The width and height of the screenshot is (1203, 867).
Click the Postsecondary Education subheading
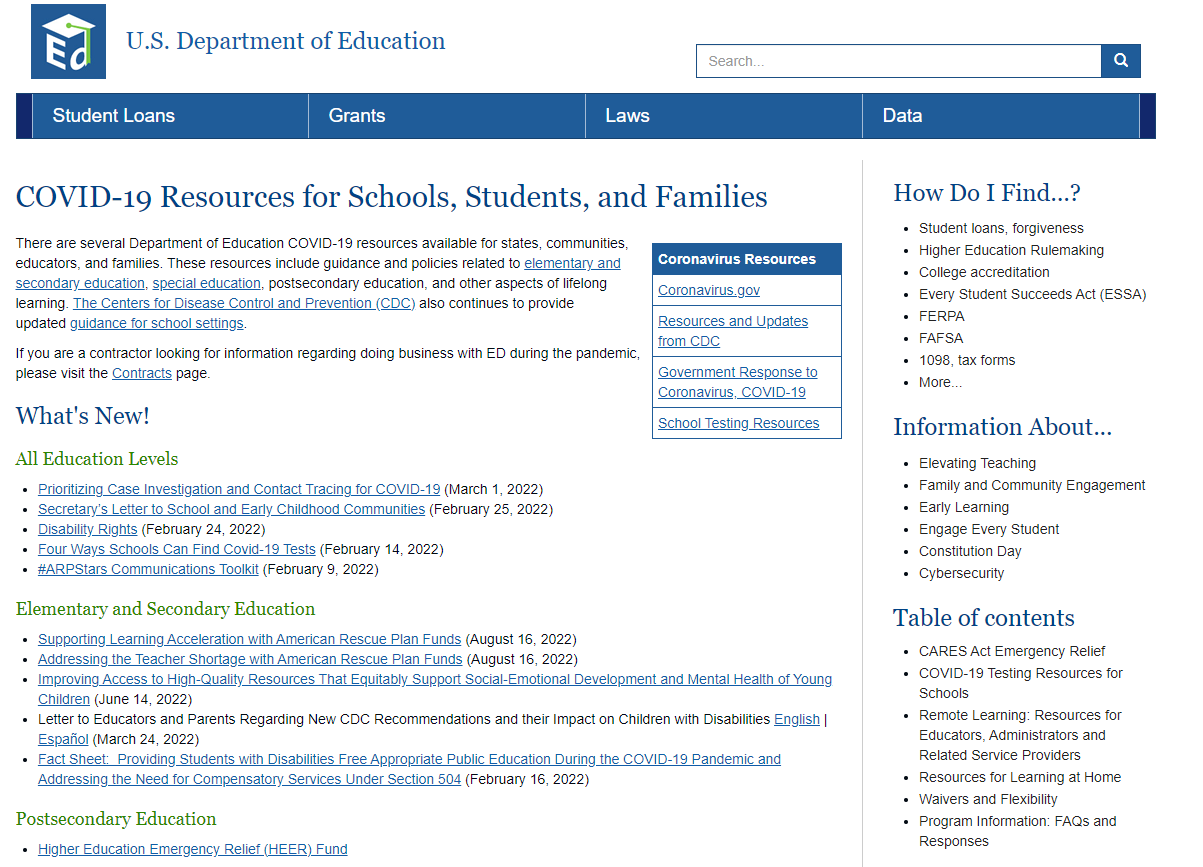(x=116, y=819)
